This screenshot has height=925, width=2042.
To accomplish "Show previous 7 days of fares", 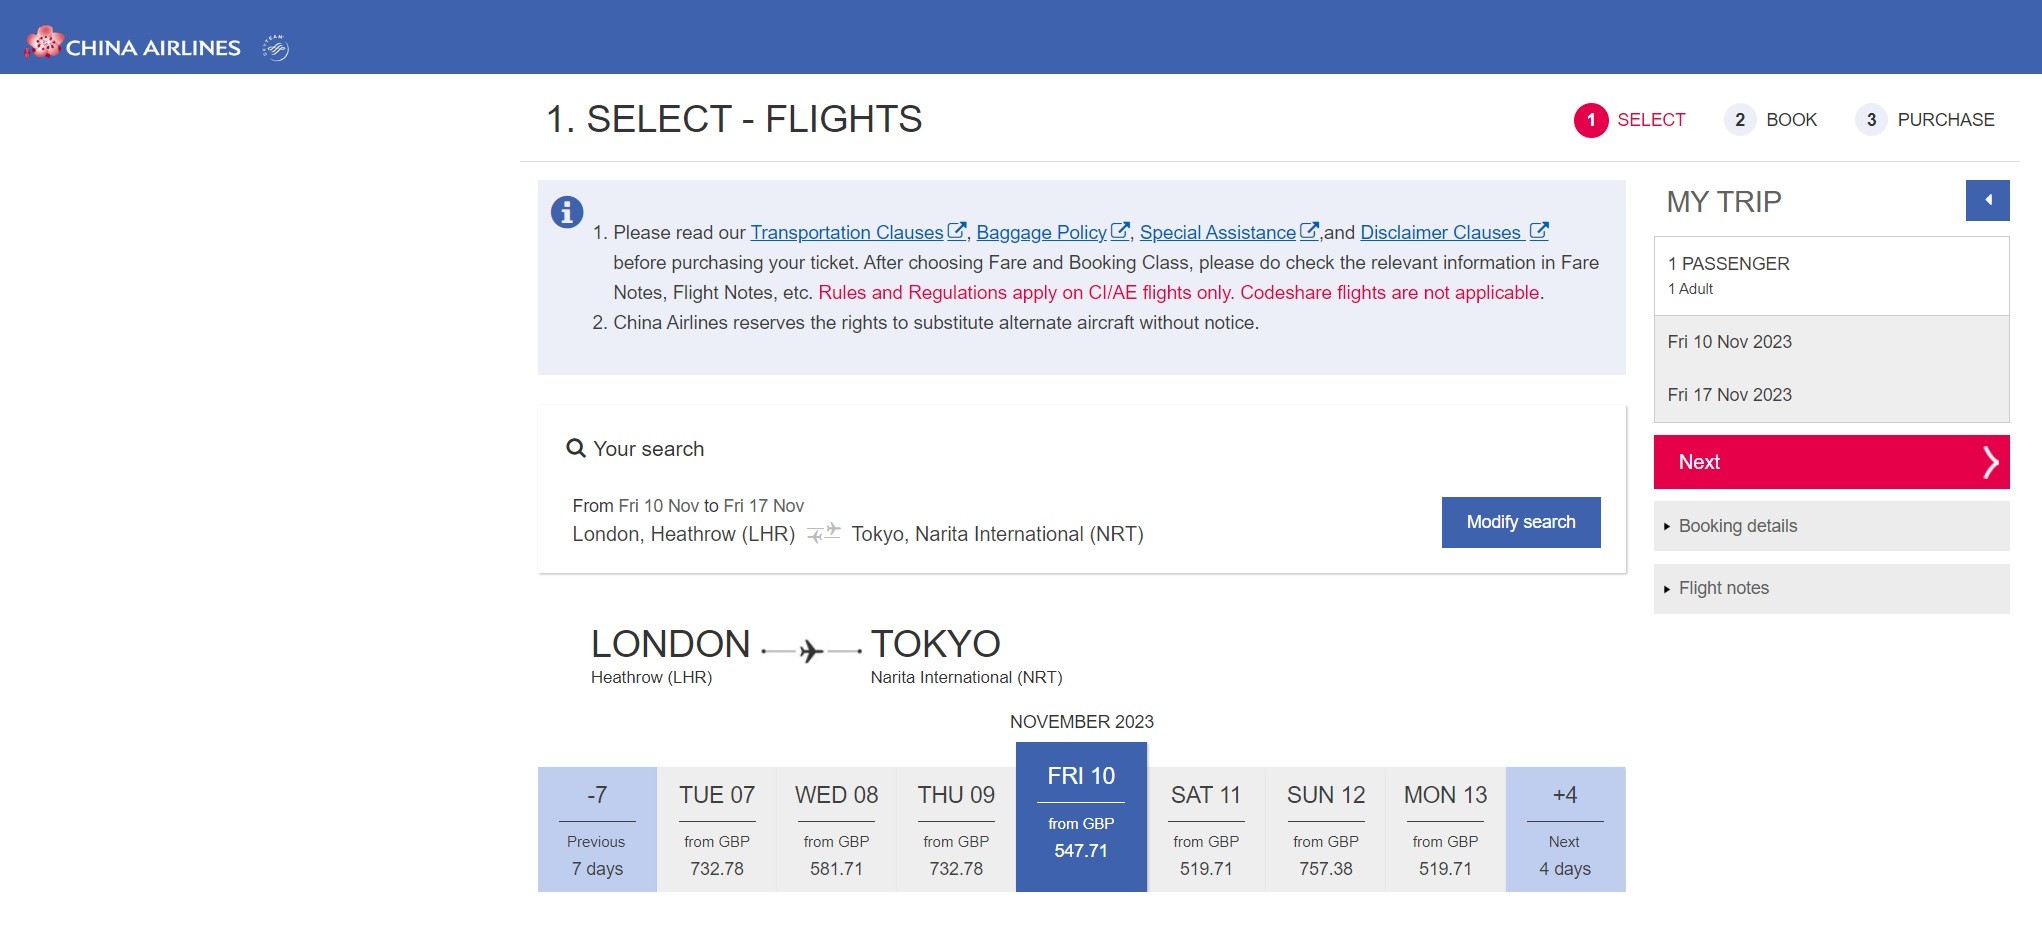I will [x=597, y=829].
